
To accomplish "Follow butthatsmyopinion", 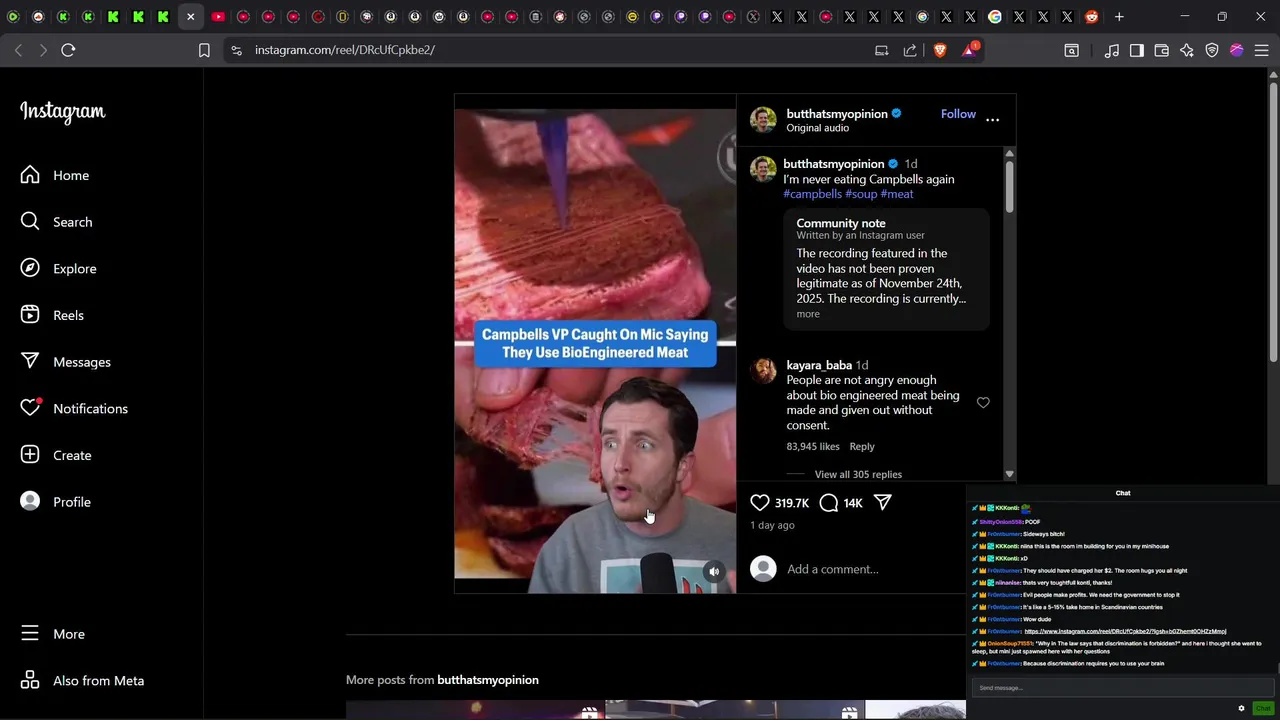I will pyautogui.click(x=958, y=114).
